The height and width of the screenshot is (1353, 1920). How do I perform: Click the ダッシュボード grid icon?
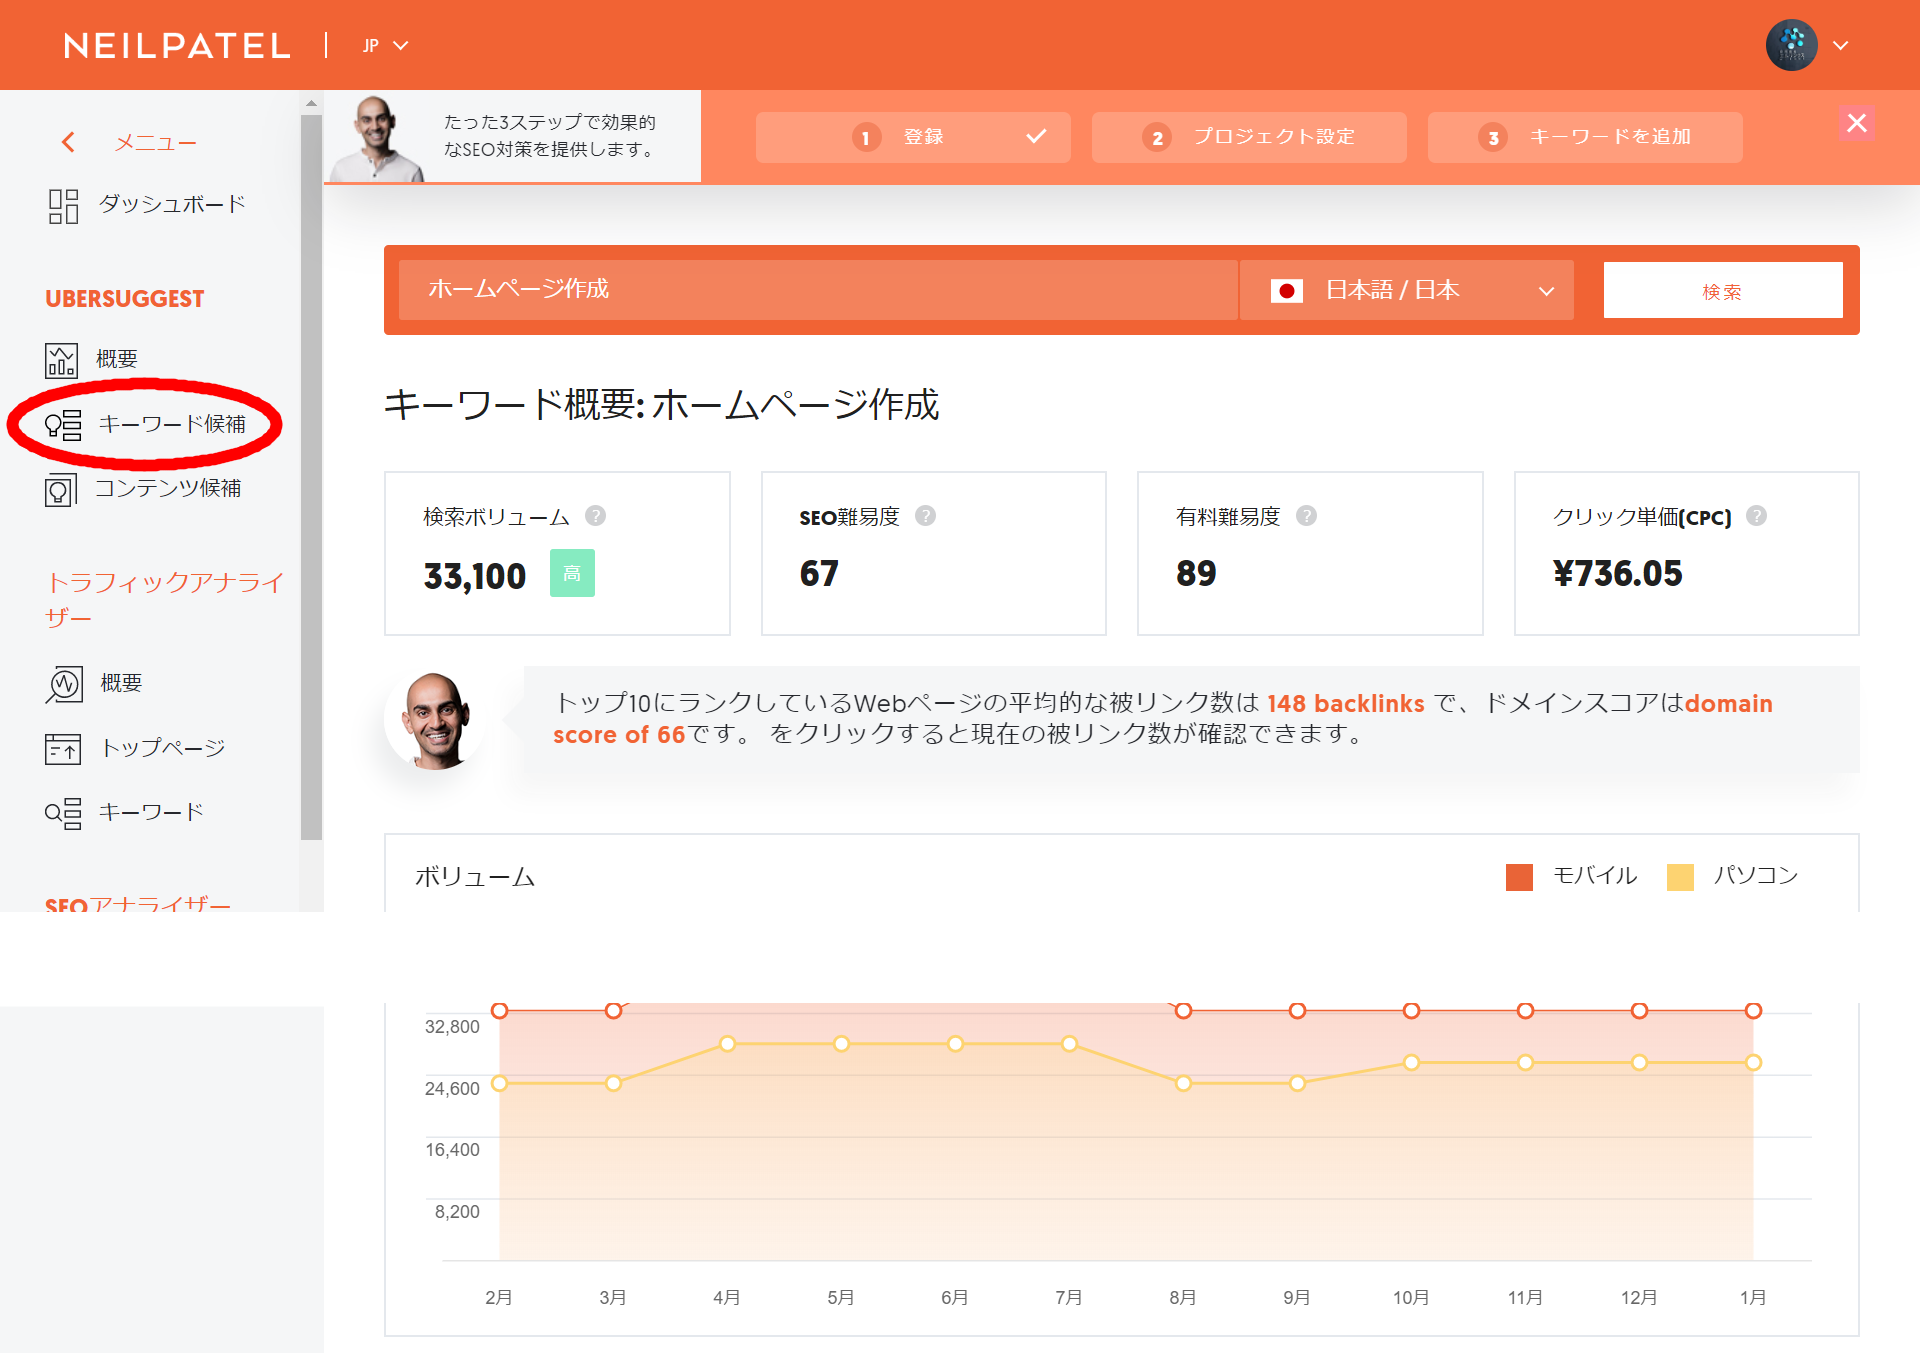[x=63, y=206]
